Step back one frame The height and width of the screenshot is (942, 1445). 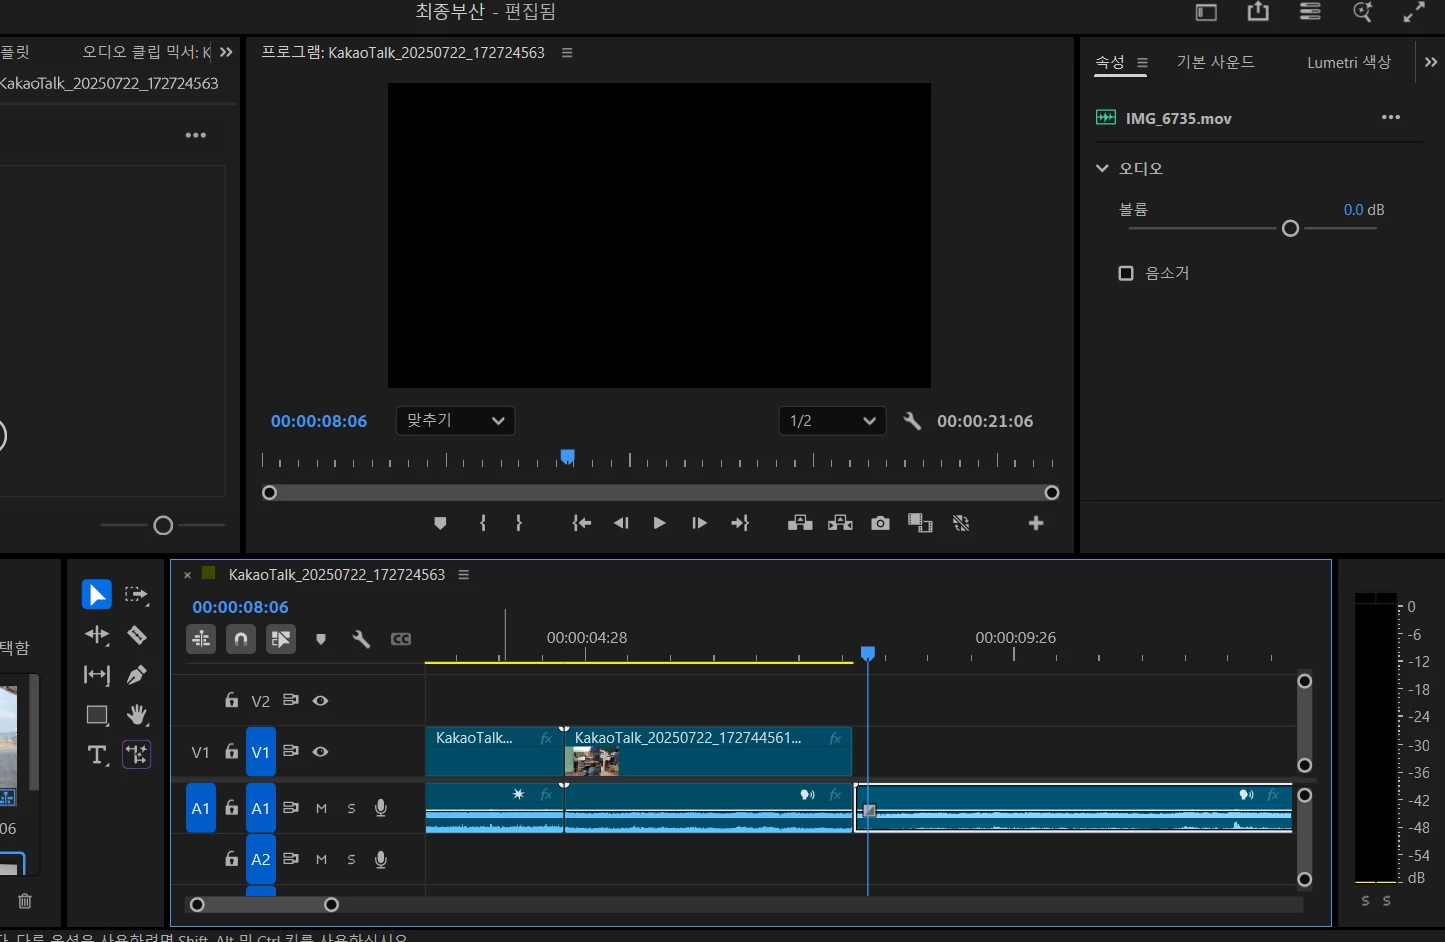(621, 523)
